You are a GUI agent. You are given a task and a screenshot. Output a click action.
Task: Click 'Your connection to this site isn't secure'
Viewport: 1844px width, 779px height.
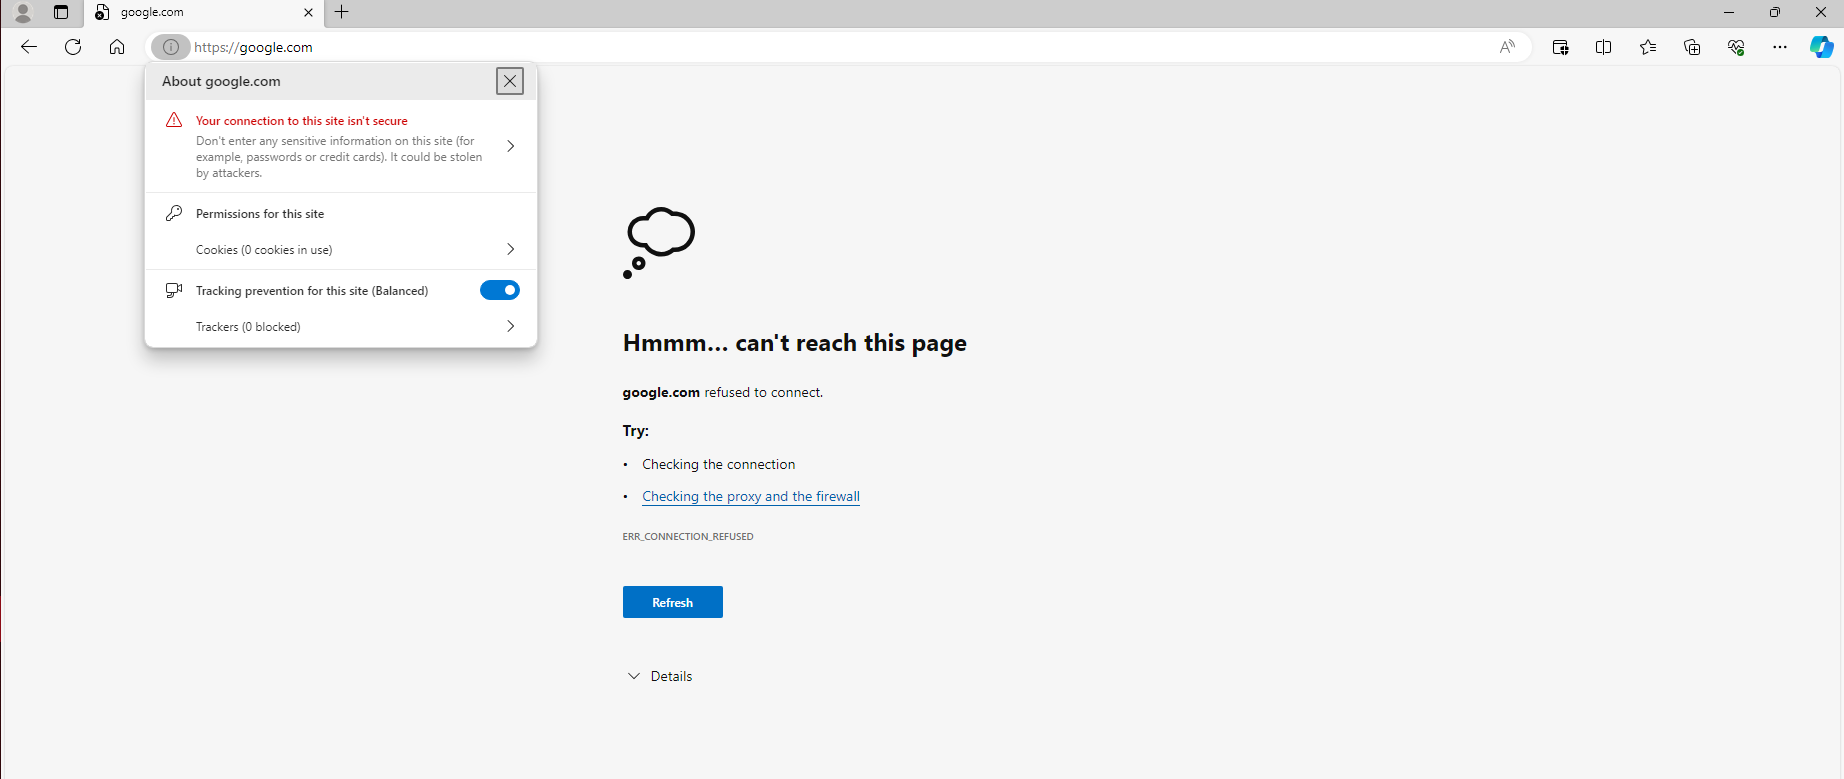coord(302,121)
